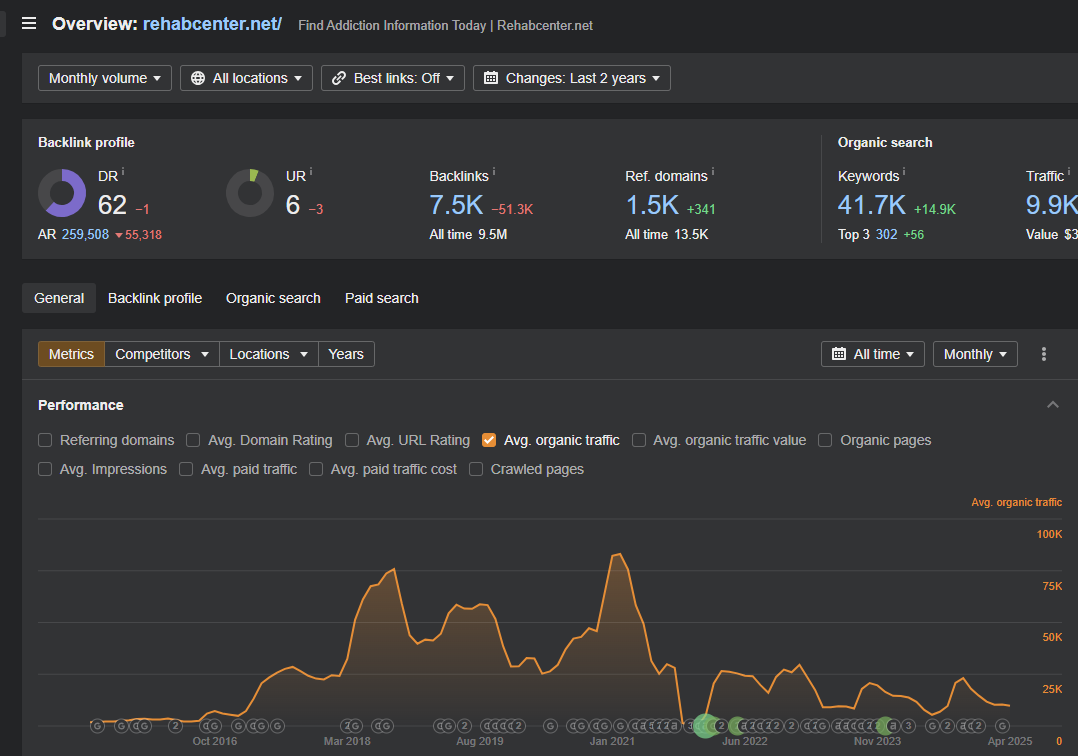Open the Locations dropdown in chart toolbar

(269, 354)
